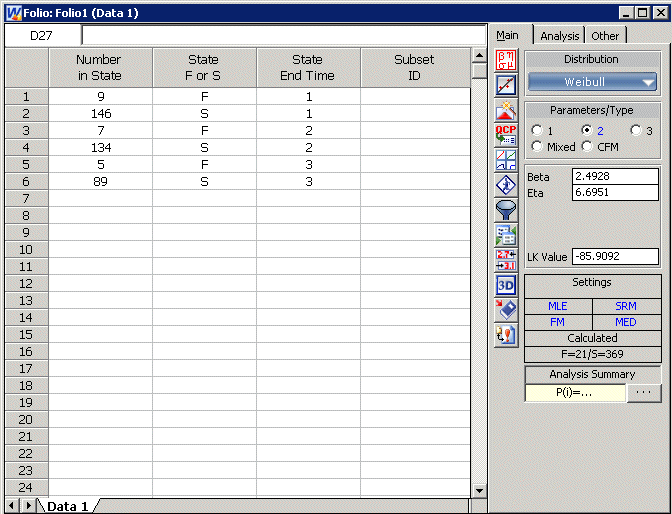Viewport: 672px width, 514px height.
Task: Click the Calculate parameters icon
Action: pyautogui.click(x=506, y=59)
